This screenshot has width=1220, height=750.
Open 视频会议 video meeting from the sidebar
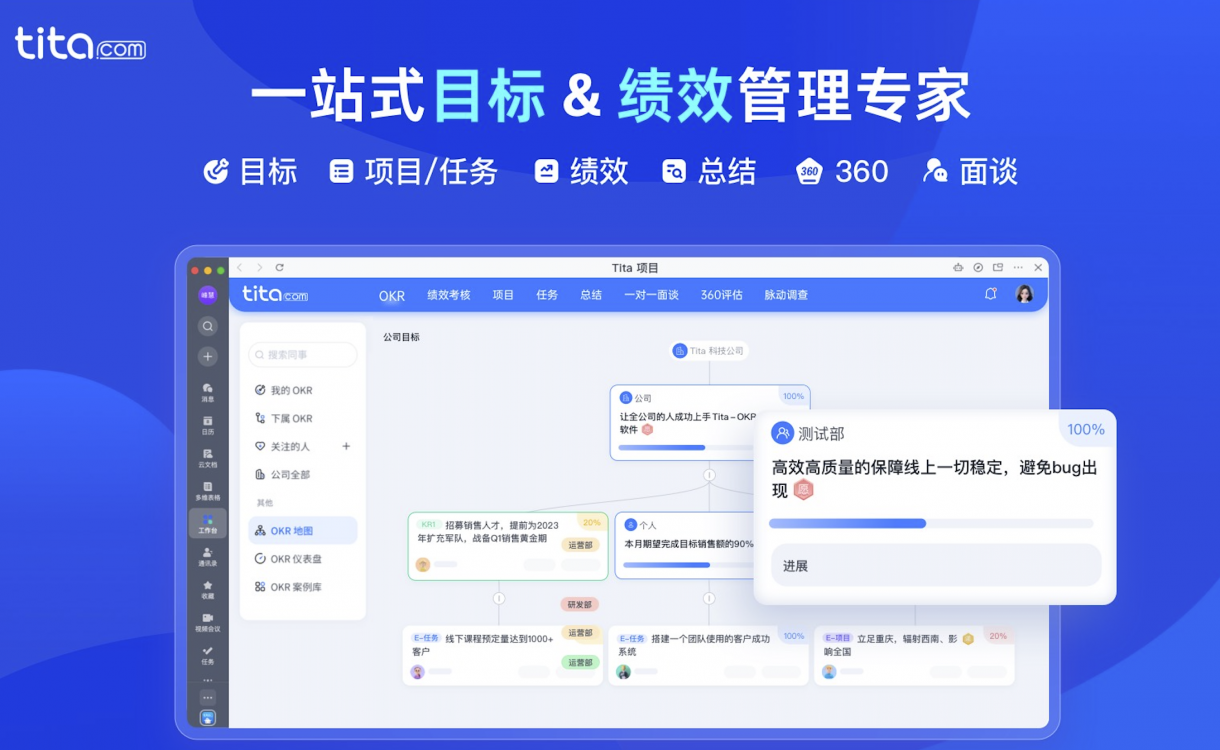click(208, 622)
